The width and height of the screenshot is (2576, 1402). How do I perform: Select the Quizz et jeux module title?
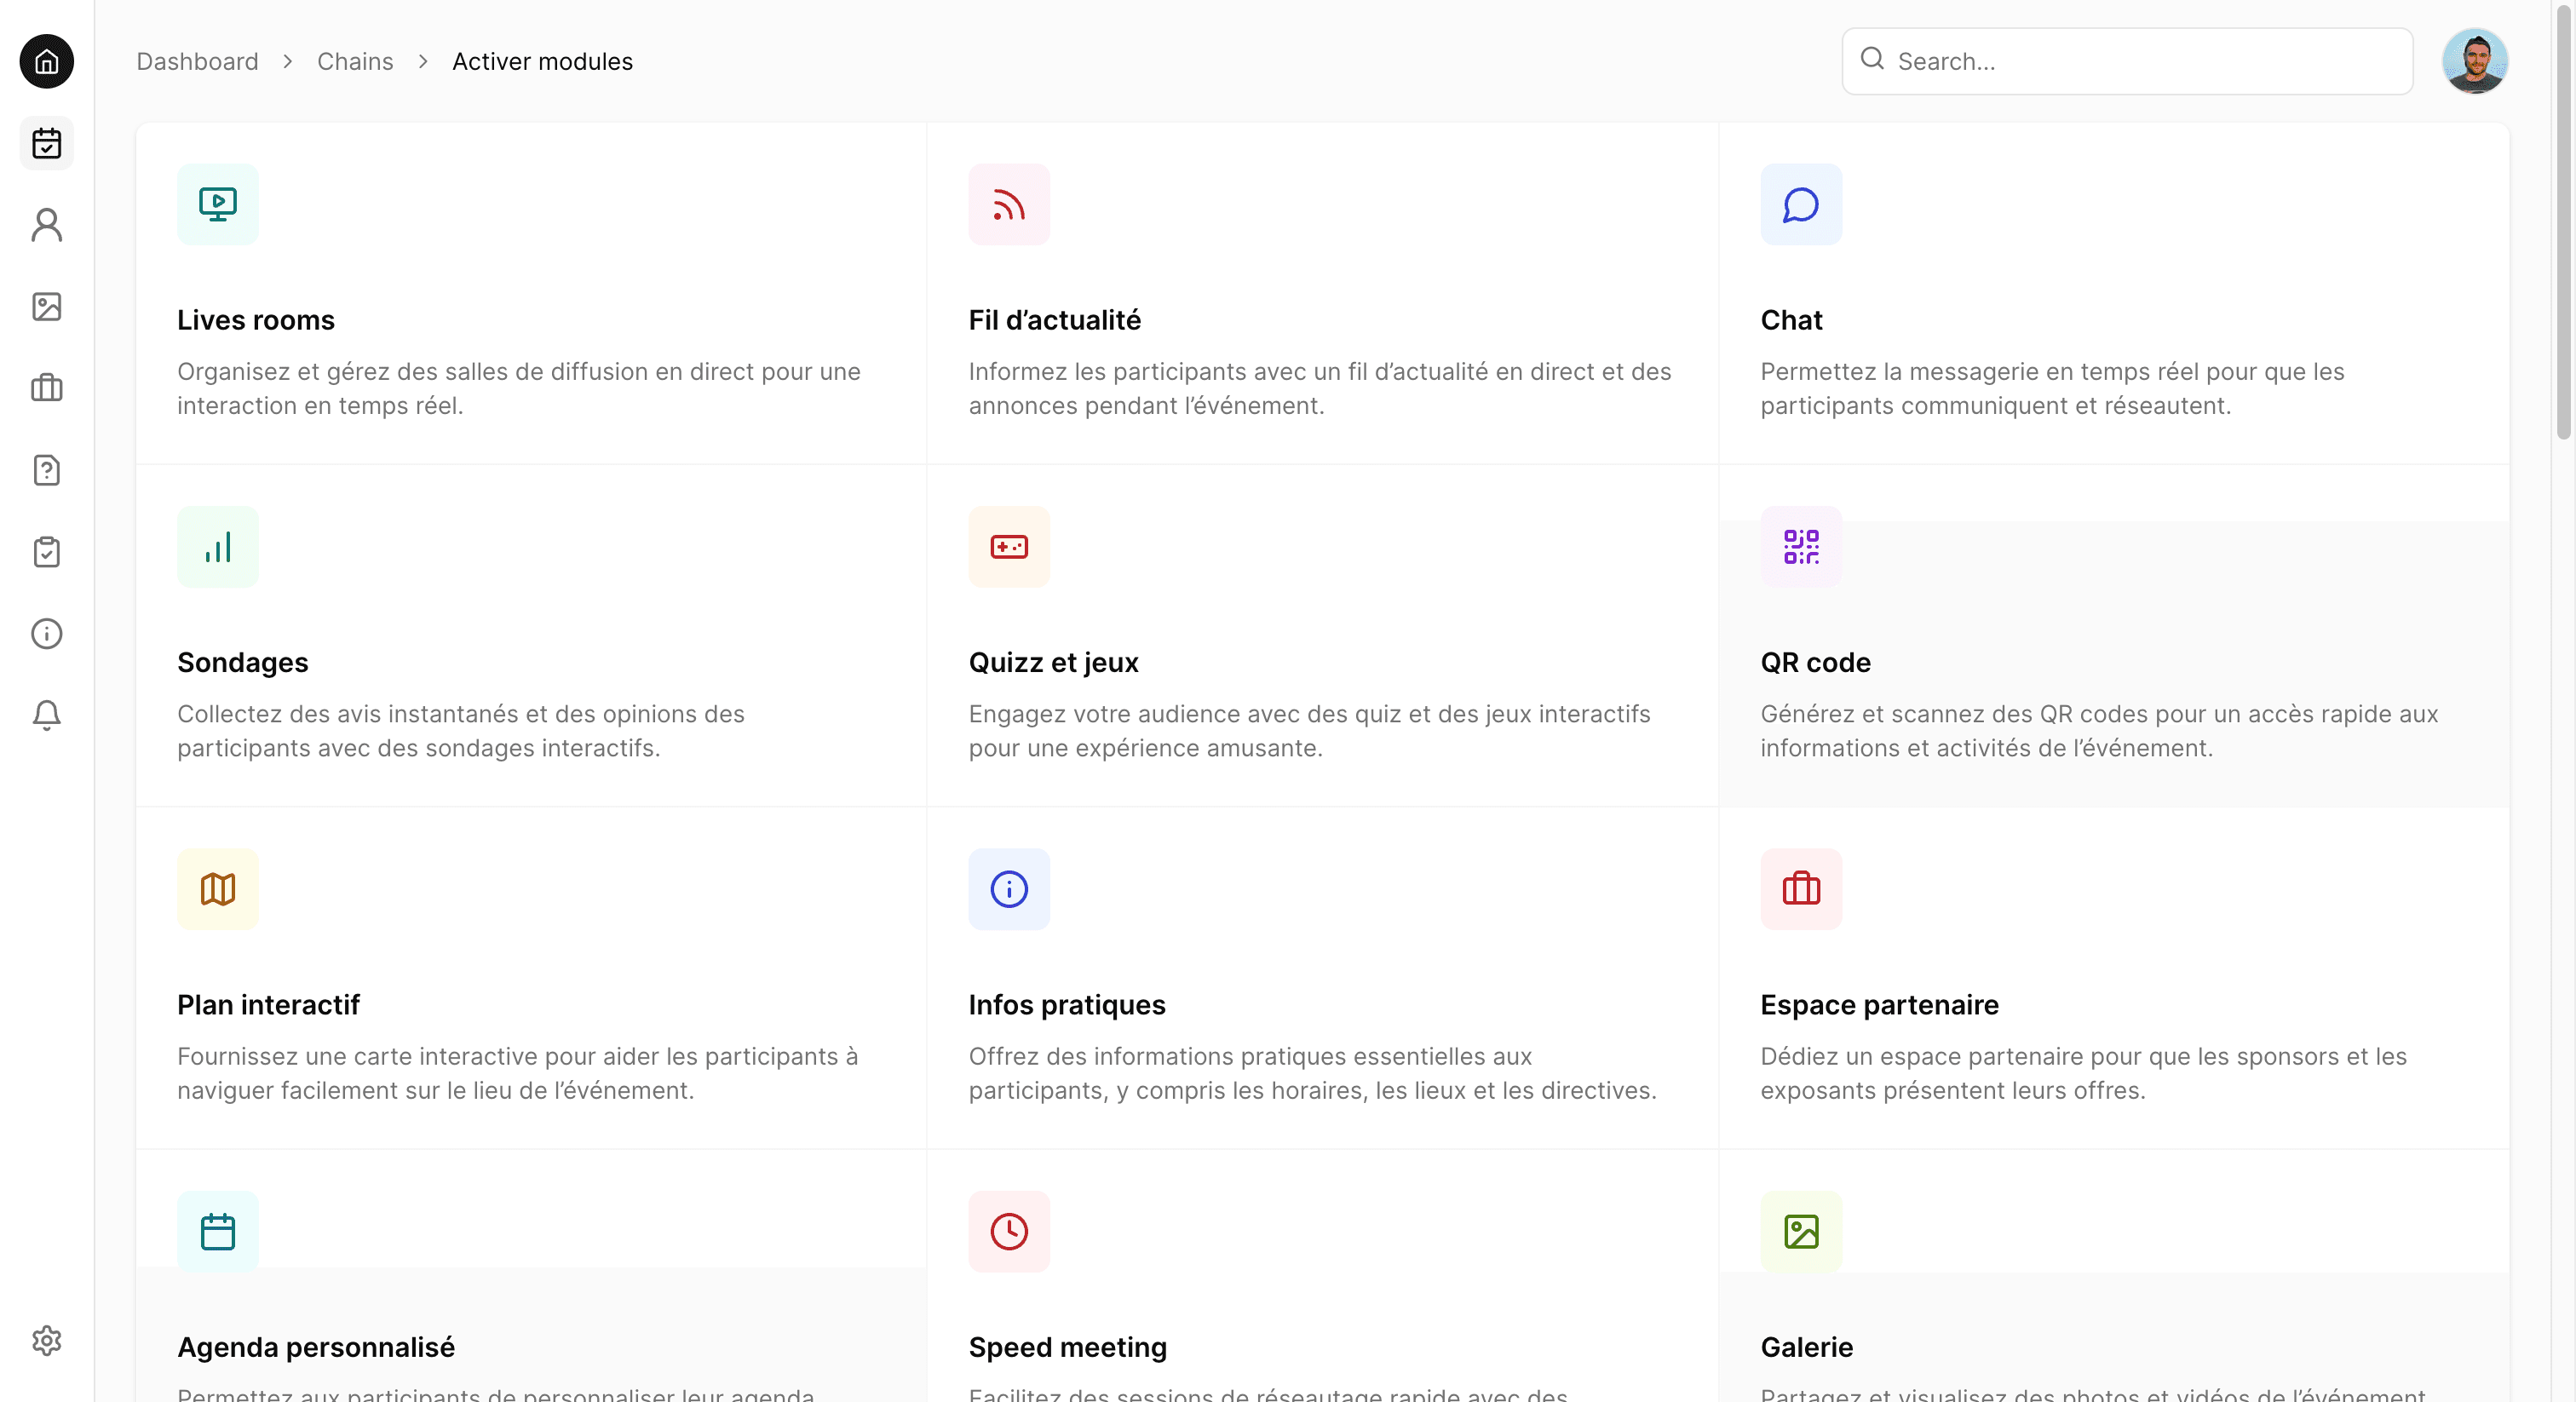(1053, 662)
